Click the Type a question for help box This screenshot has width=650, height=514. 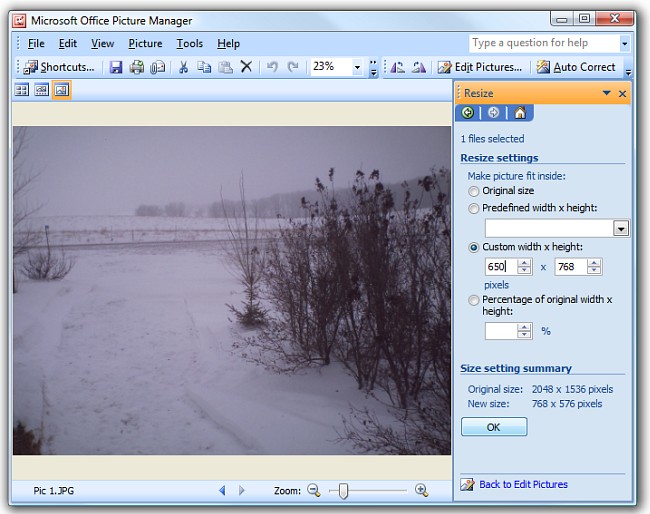tap(545, 43)
